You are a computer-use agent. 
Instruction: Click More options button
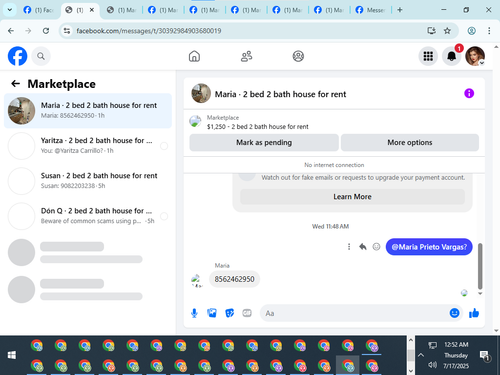(x=410, y=142)
